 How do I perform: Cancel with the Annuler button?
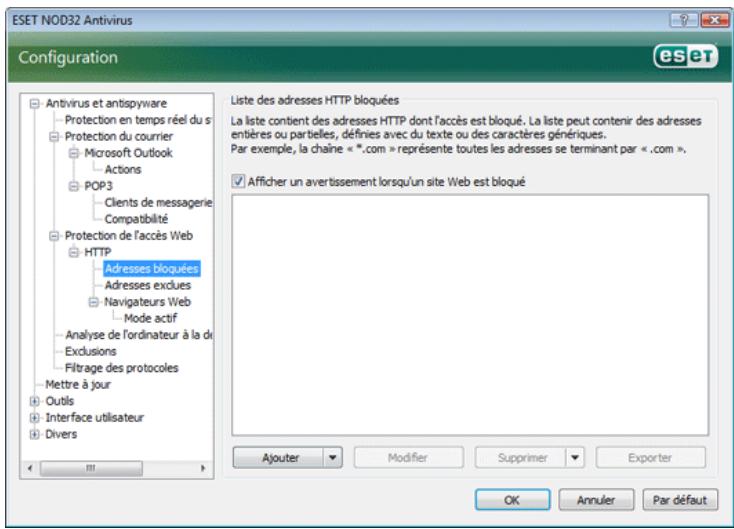point(596,500)
